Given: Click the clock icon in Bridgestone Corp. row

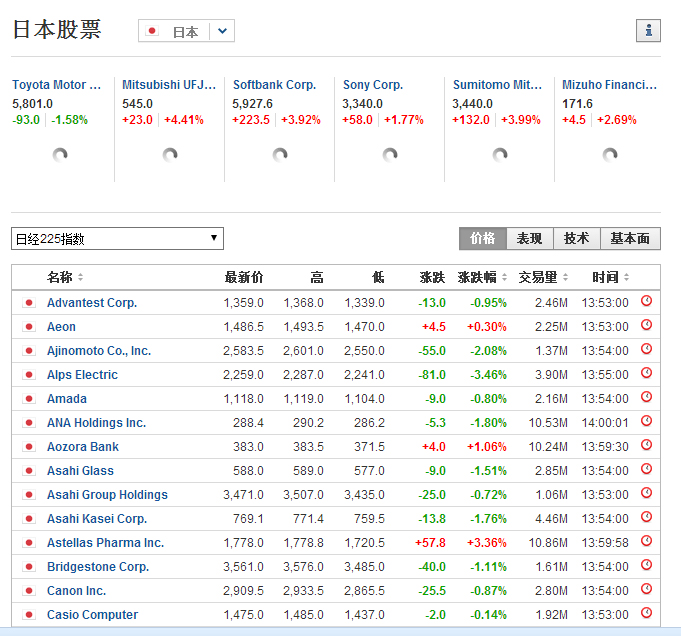Looking at the screenshot, I should [x=647, y=565].
